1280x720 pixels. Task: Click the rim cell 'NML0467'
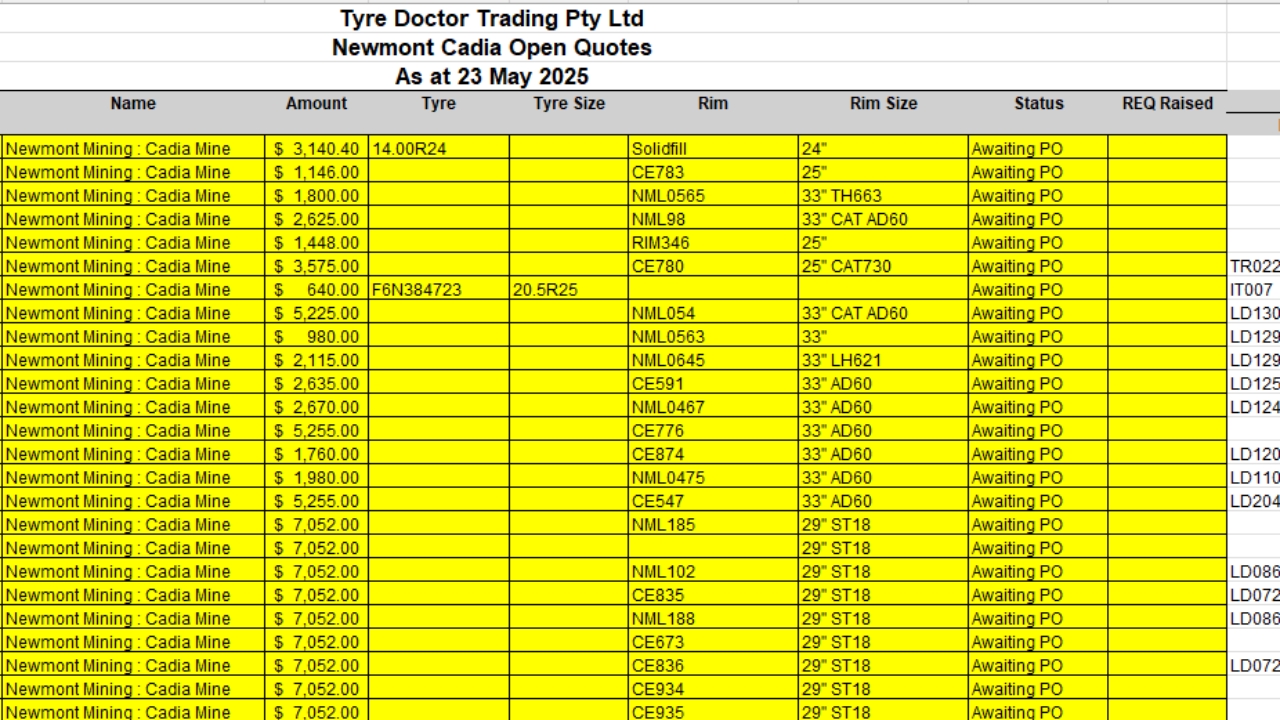713,407
